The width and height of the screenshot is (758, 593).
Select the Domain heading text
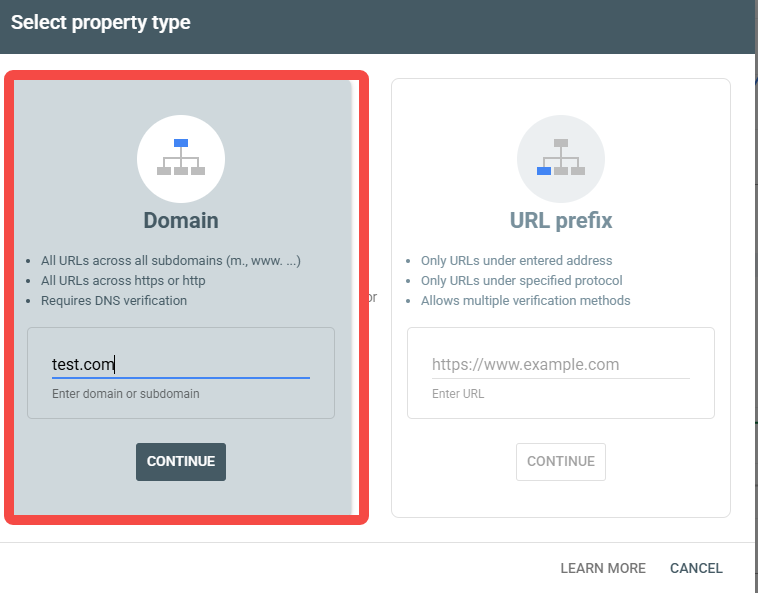tap(181, 220)
